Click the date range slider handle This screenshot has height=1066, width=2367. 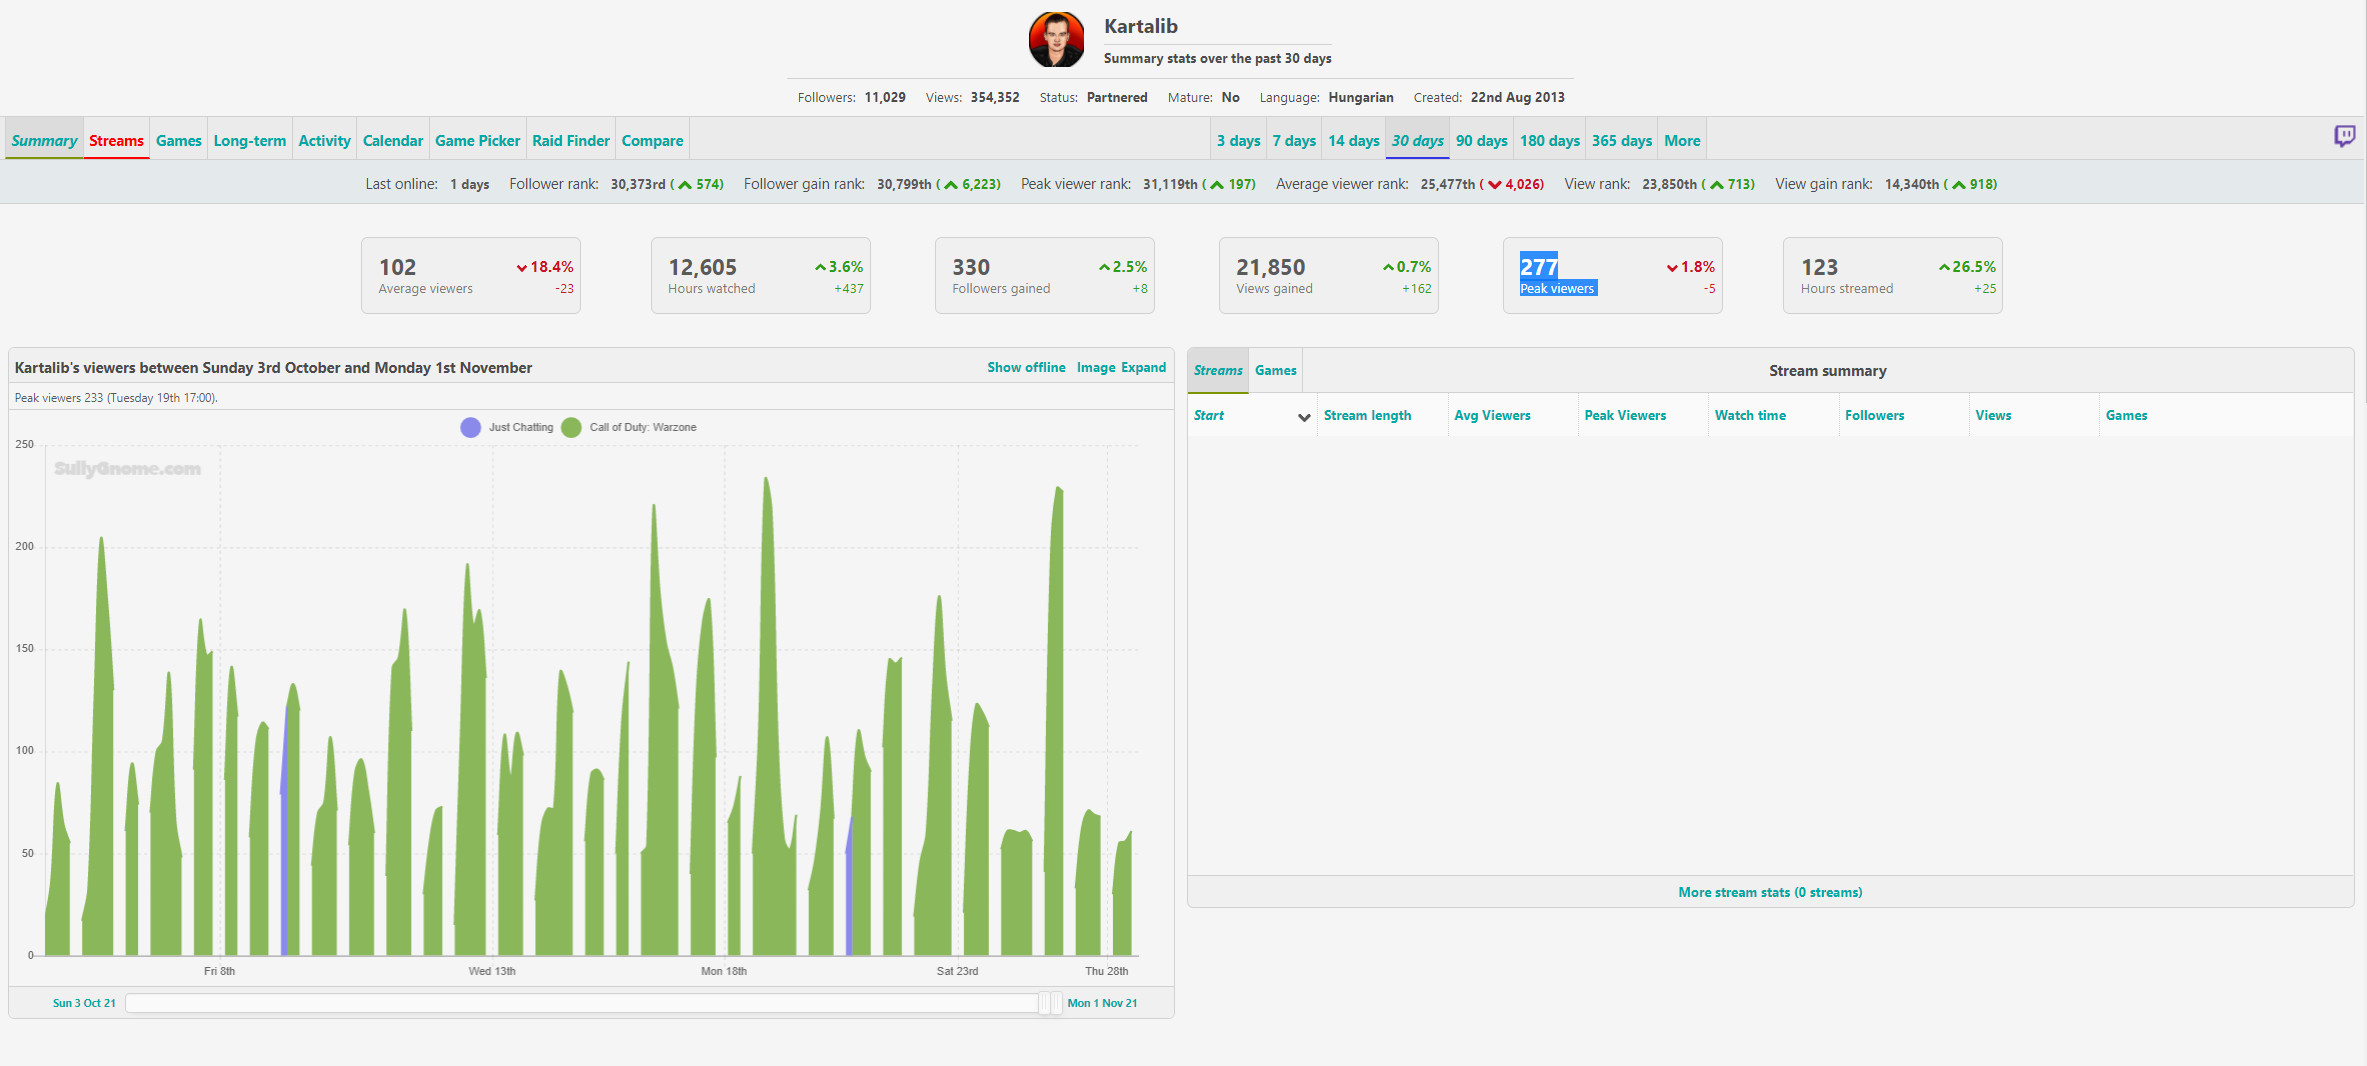1049,1003
